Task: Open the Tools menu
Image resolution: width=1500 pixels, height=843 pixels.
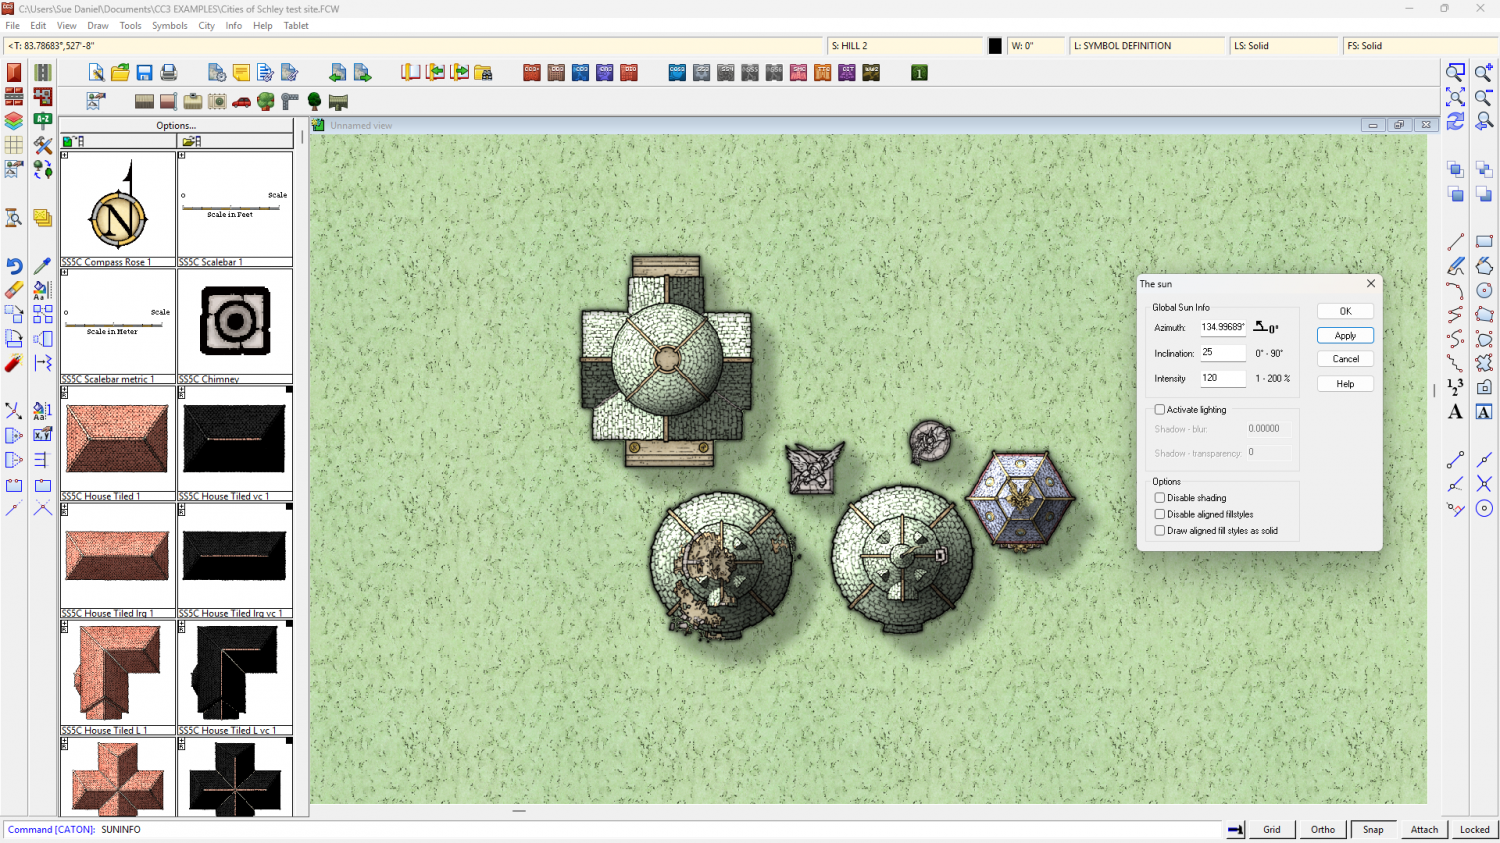Action: pyautogui.click(x=130, y=26)
